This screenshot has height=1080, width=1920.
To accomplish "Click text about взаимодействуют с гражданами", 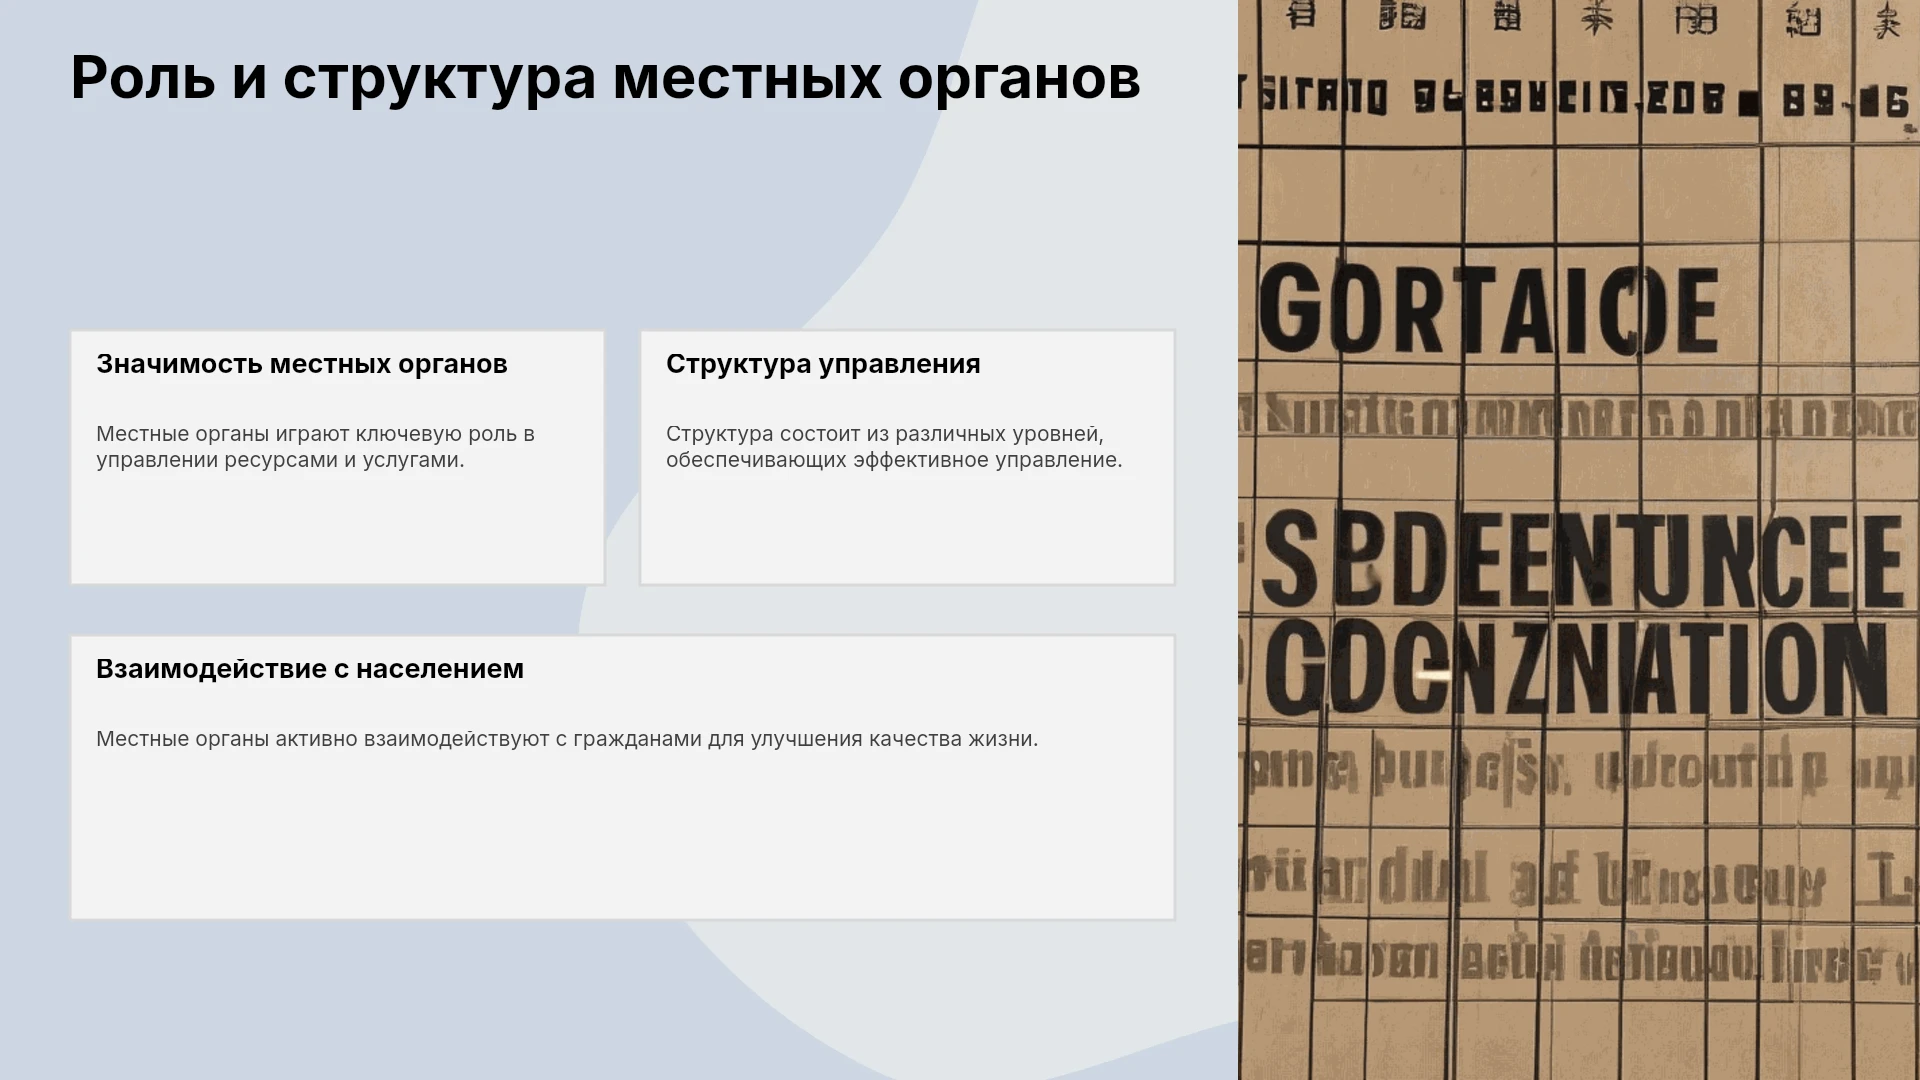I will [x=567, y=739].
